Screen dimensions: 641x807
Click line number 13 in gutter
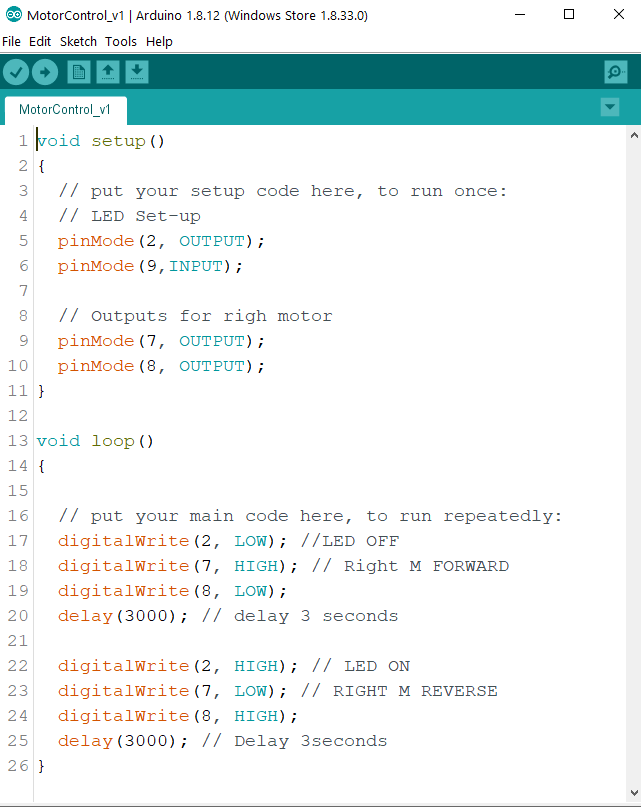[19, 441]
